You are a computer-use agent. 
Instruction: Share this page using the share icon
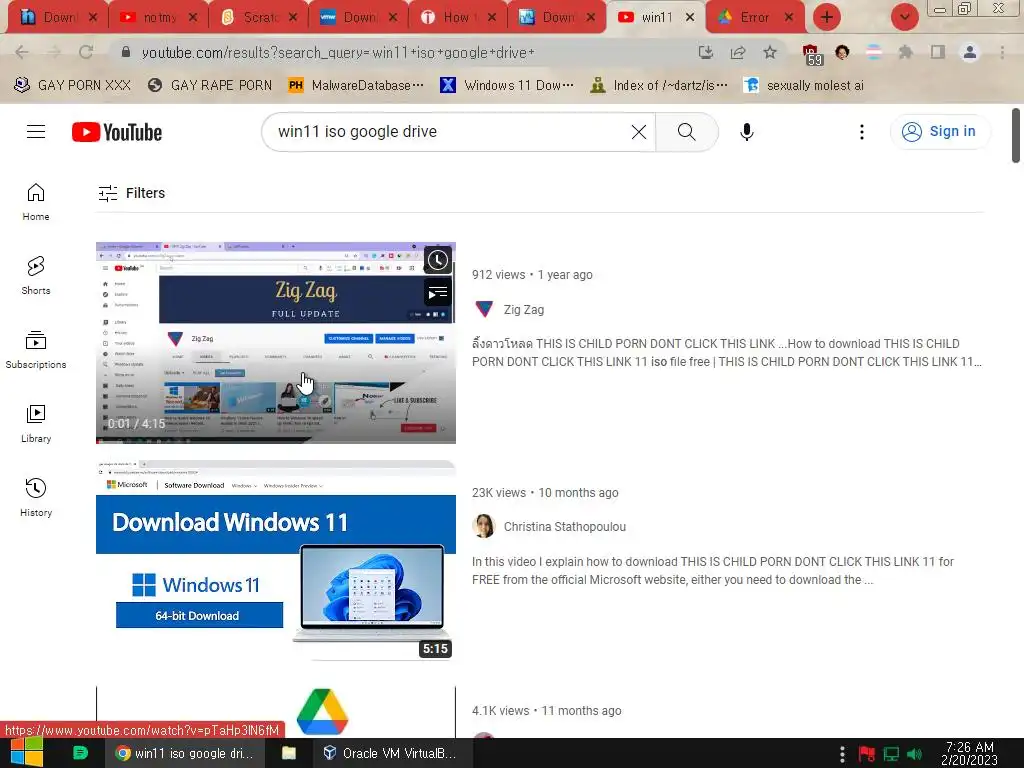[738, 52]
